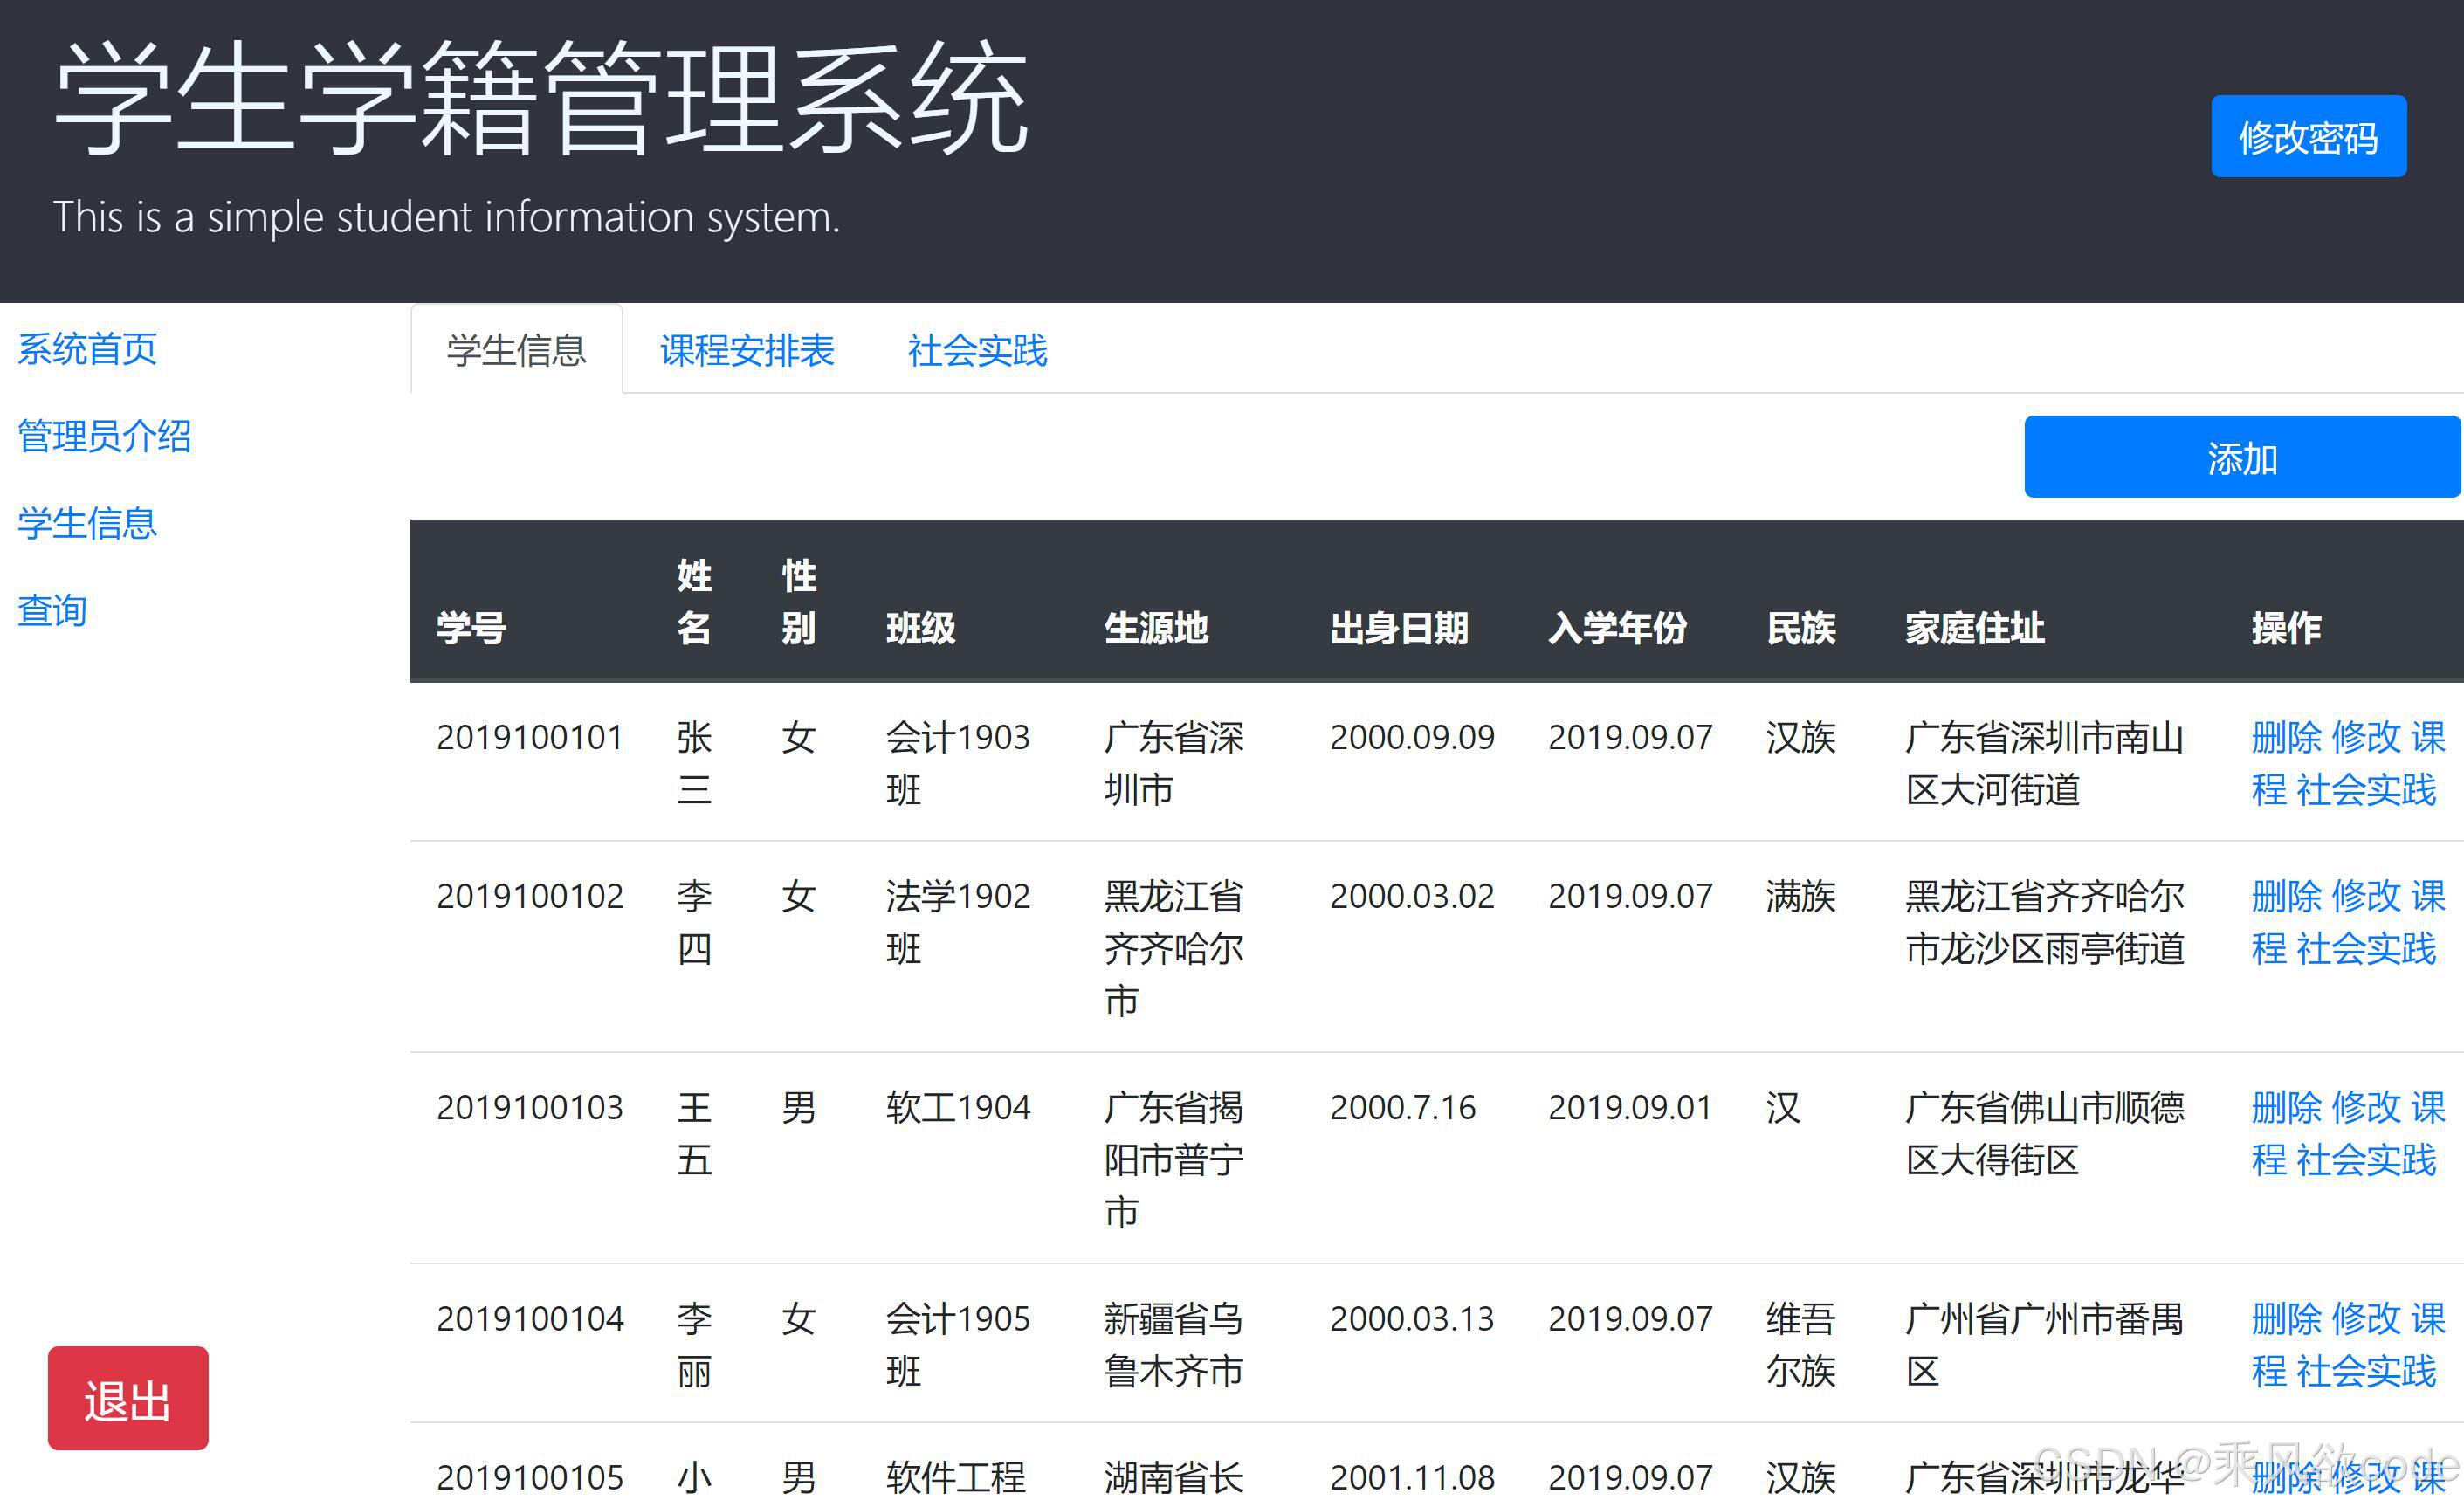
Task: Click the 学号 column header
Action: [x=471, y=628]
